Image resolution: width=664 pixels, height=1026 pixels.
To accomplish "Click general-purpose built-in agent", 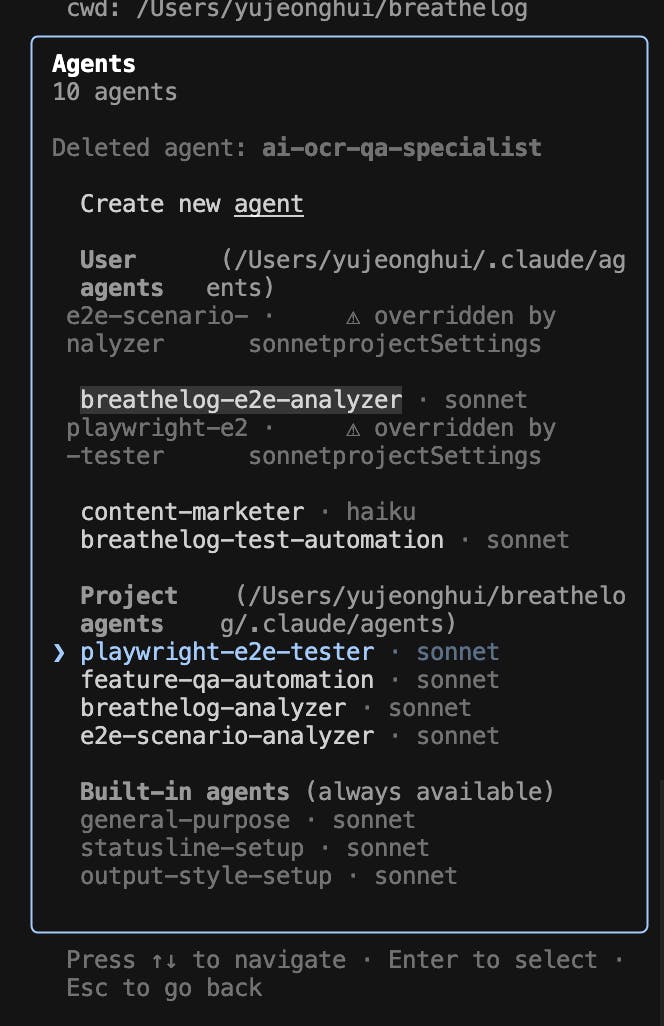I will coord(248,820).
